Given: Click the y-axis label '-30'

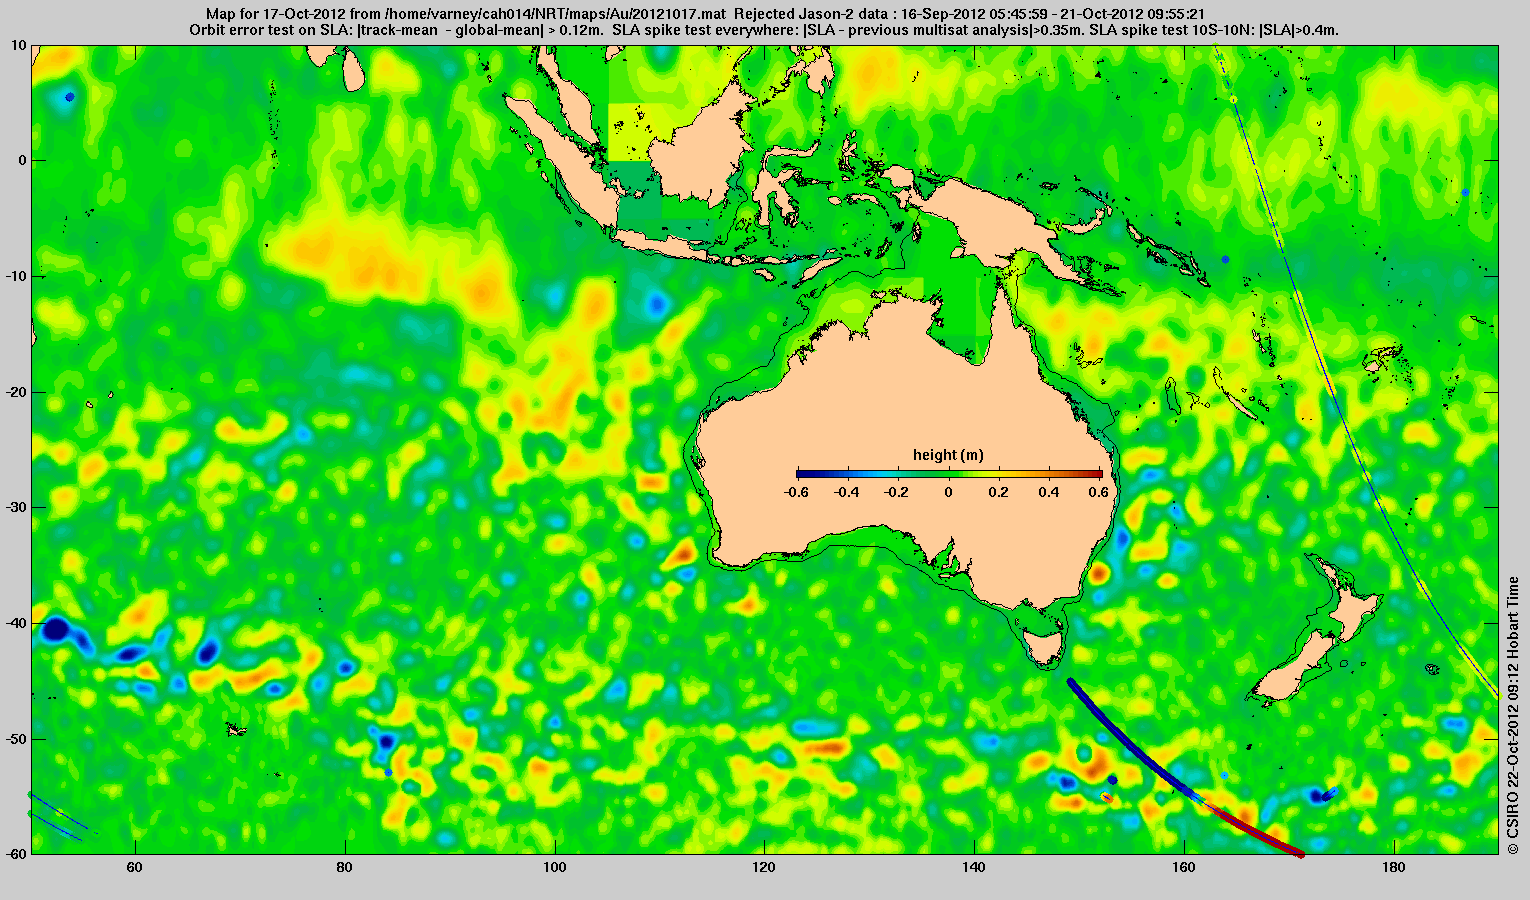Looking at the screenshot, I should tap(16, 507).
